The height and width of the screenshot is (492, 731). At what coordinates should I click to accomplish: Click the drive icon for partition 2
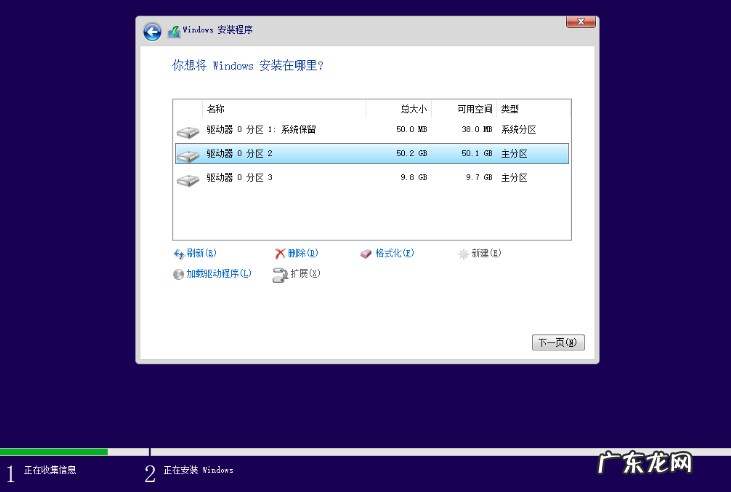[188, 156]
